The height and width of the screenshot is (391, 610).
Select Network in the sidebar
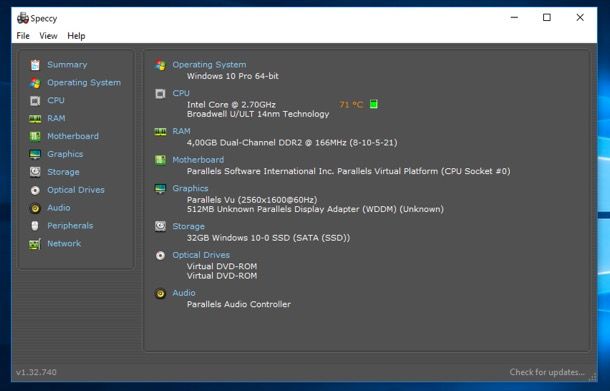64,244
